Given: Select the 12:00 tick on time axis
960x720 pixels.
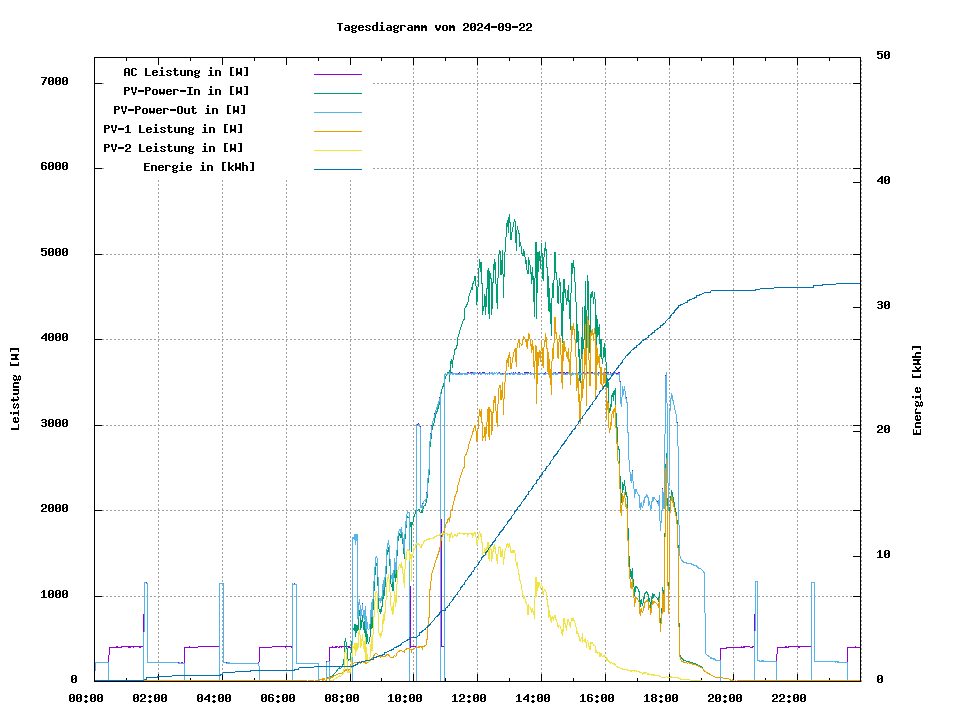Looking at the screenshot, I should pos(470,698).
